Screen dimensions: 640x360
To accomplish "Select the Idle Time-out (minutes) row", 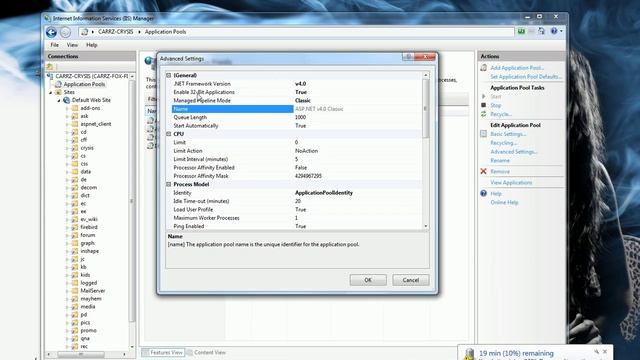I will click(297, 201).
